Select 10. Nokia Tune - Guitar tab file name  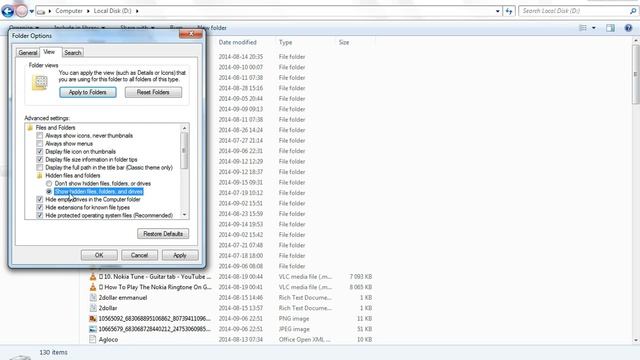point(155,277)
